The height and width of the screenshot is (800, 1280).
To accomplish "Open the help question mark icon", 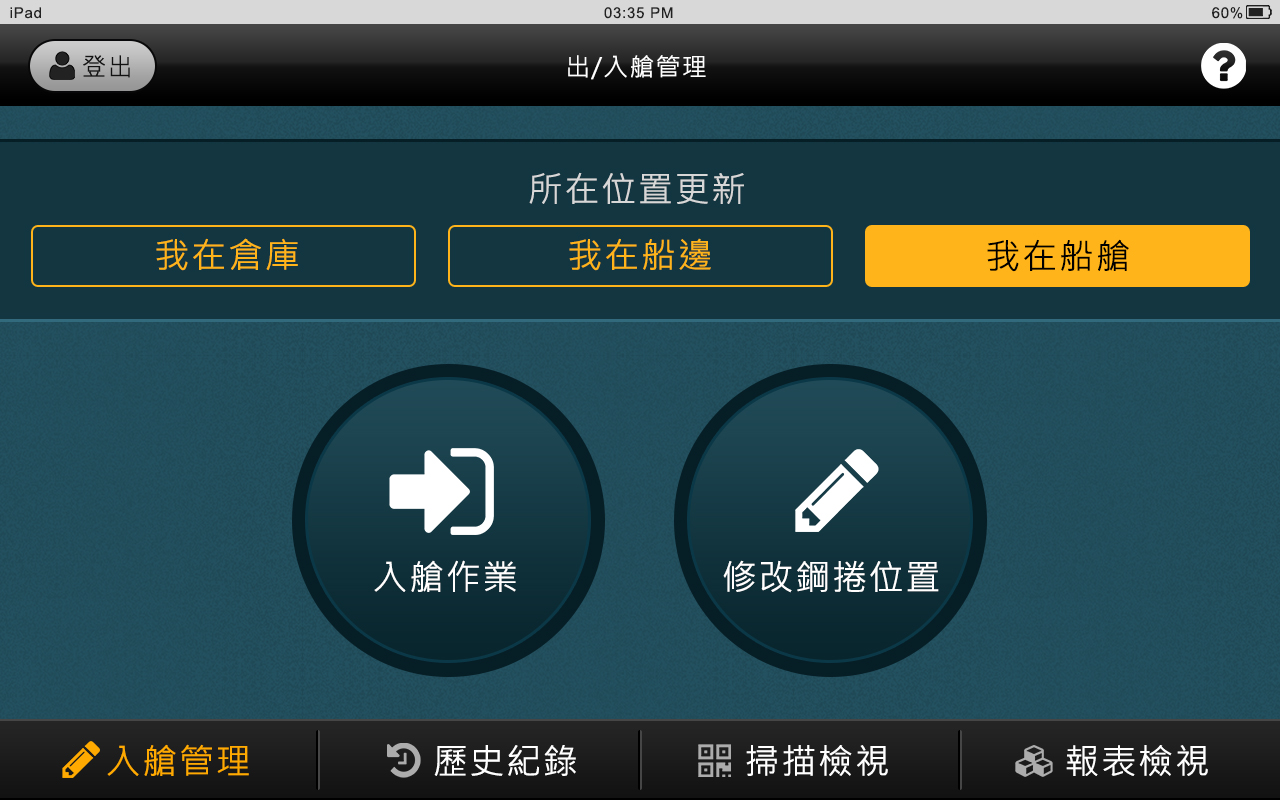I will click(x=1223, y=66).
